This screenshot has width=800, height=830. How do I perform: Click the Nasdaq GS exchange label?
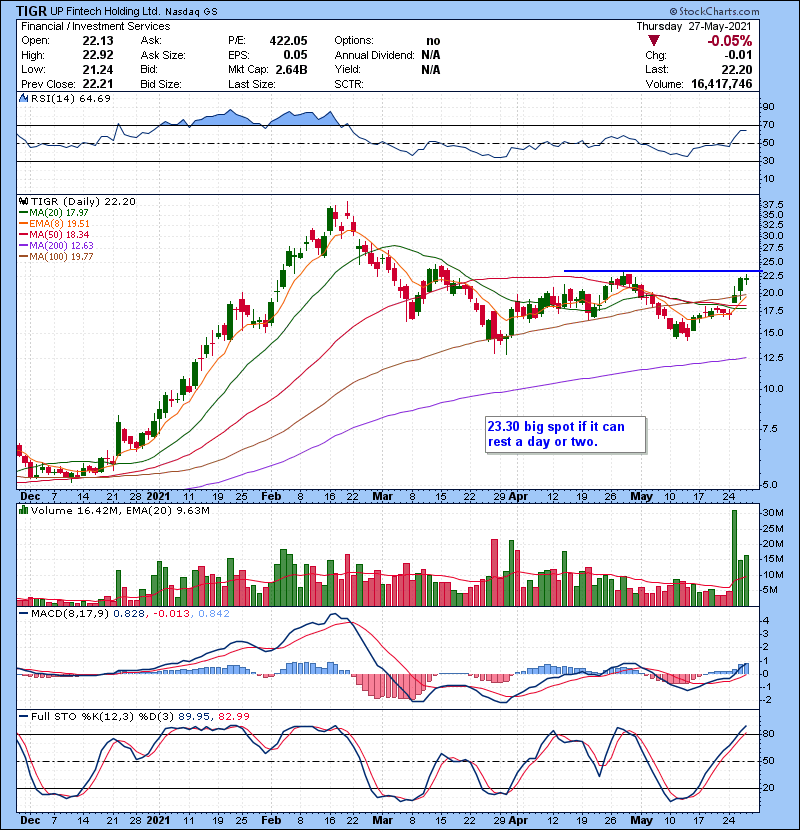click(x=191, y=12)
